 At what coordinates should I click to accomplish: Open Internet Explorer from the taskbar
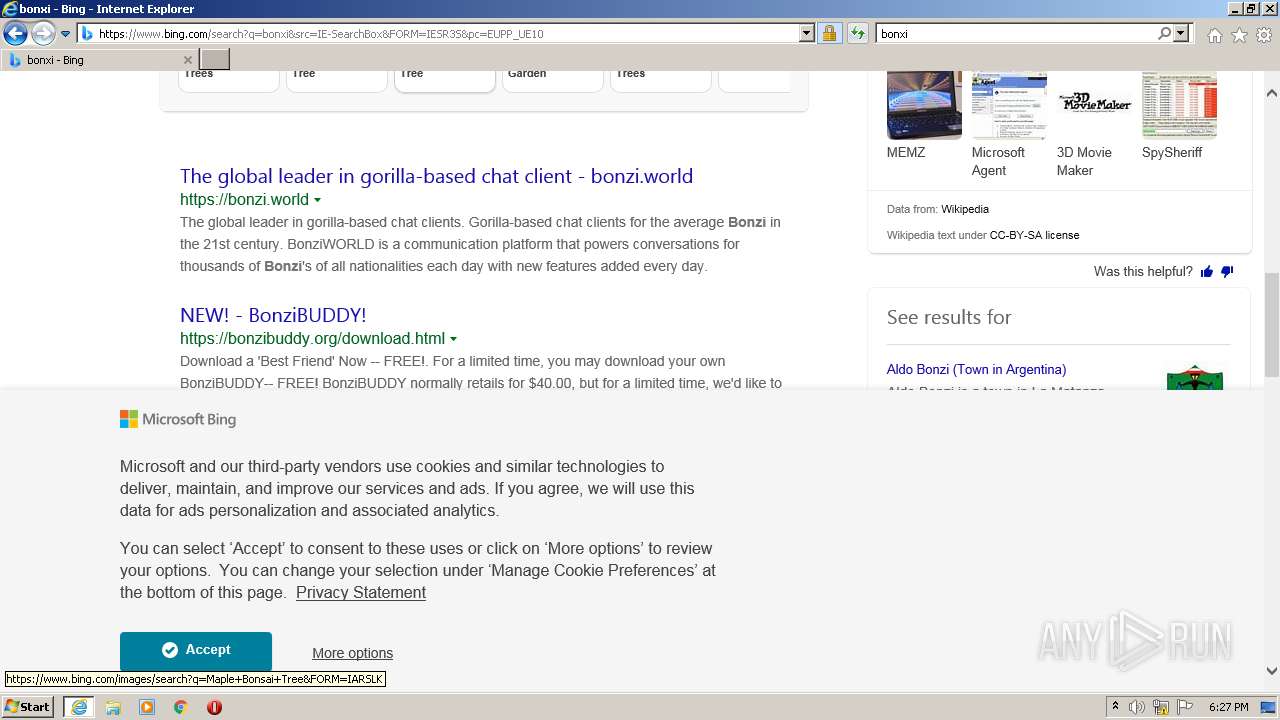79,707
